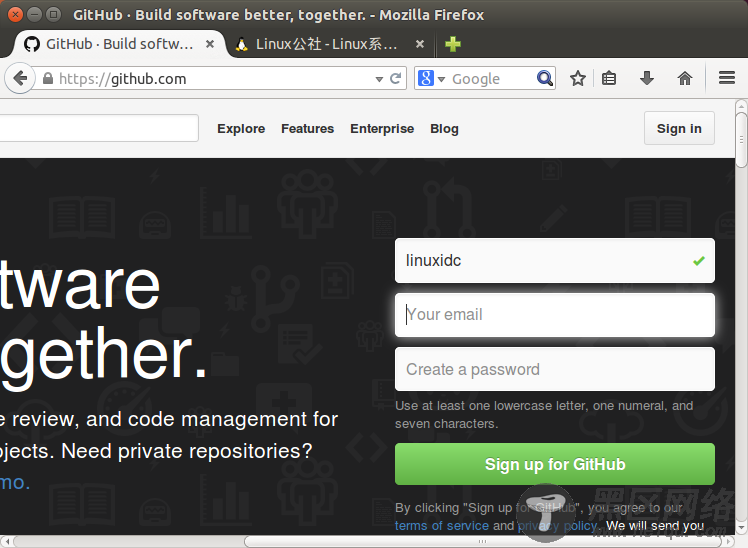This screenshot has height=548, width=748.
Task: Show bookmarks list icon
Action: click(x=609, y=78)
